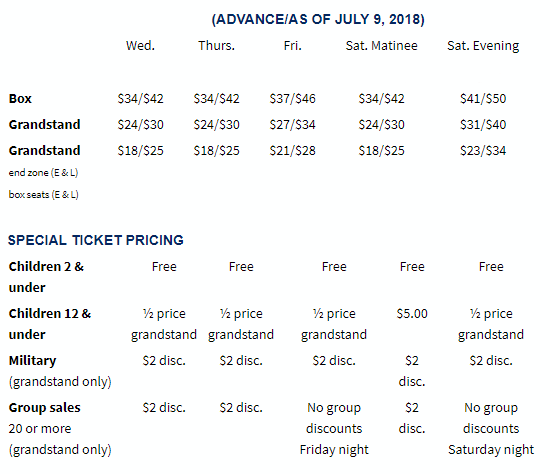
Task: Select Friday end zone price $21/$28
Action: (x=292, y=151)
